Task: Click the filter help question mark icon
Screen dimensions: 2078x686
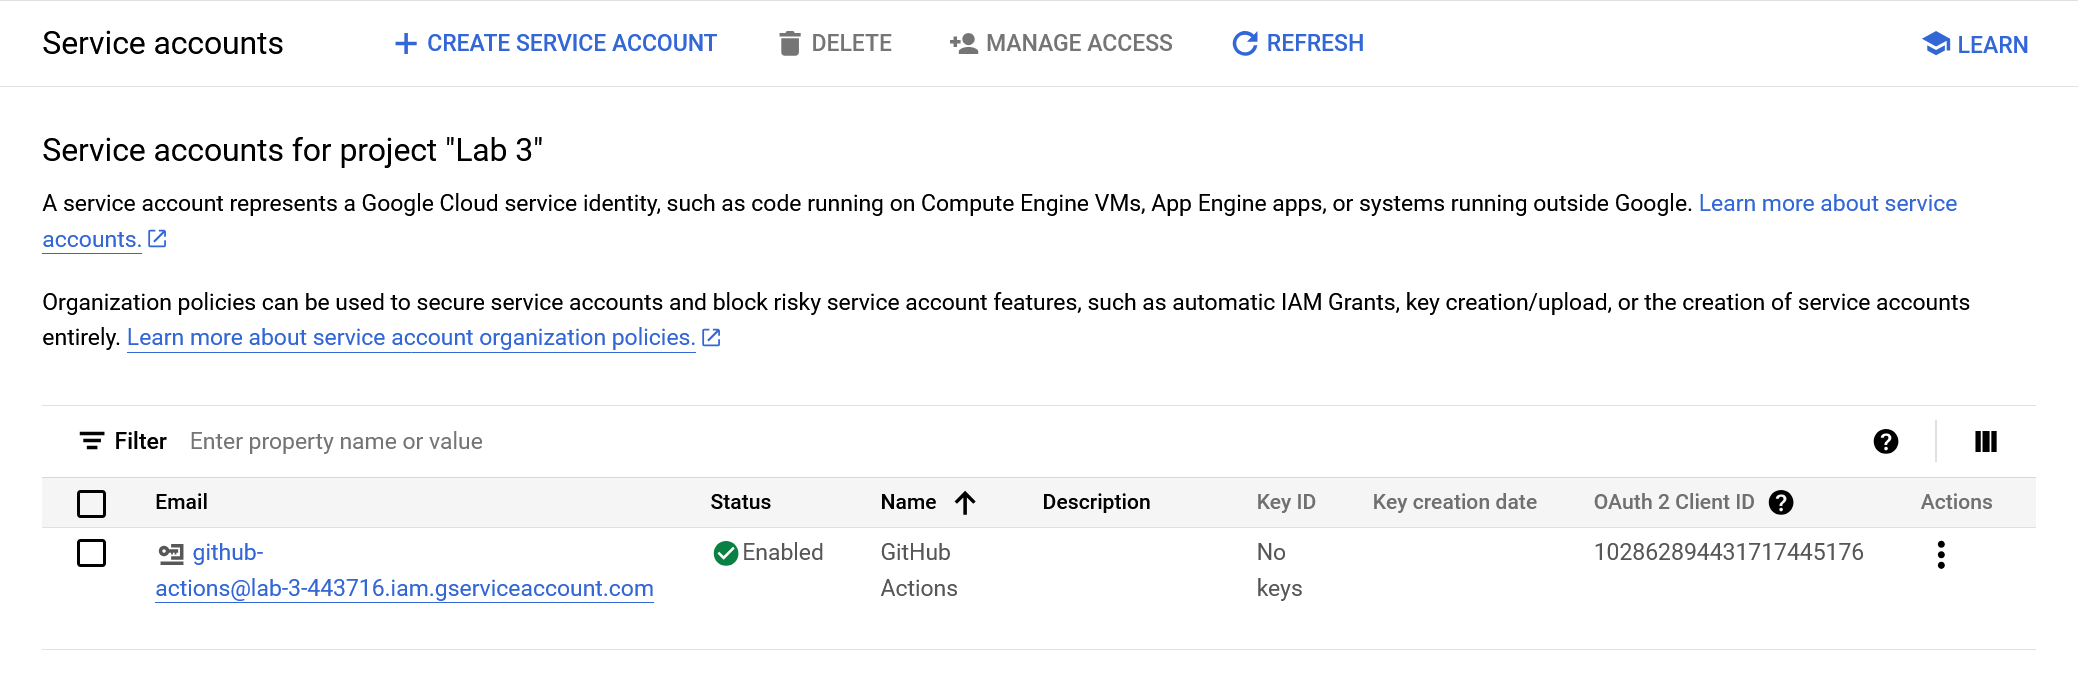Action: [x=1885, y=442]
